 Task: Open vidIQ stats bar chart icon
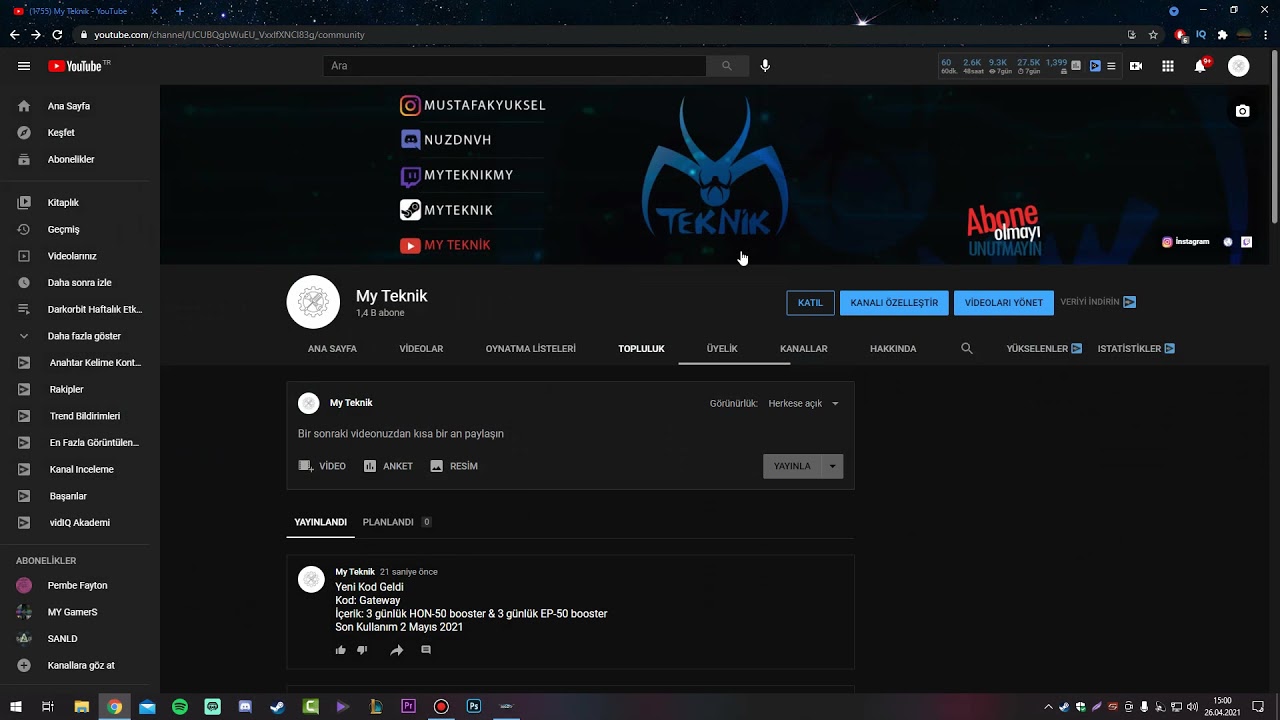point(1076,66)
